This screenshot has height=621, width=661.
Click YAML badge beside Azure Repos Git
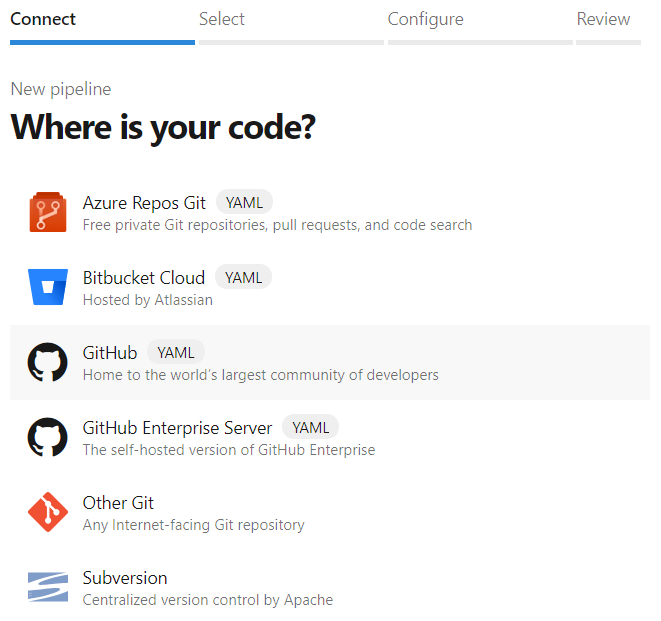[x=244, y=203]
